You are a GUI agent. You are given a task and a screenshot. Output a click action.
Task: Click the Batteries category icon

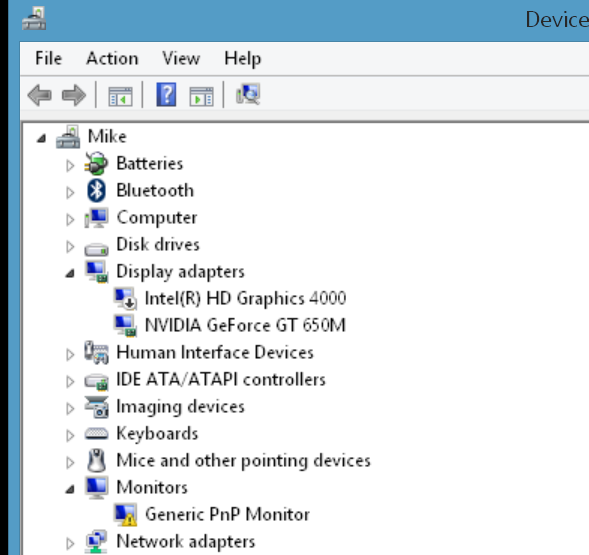tap(97, 164)
